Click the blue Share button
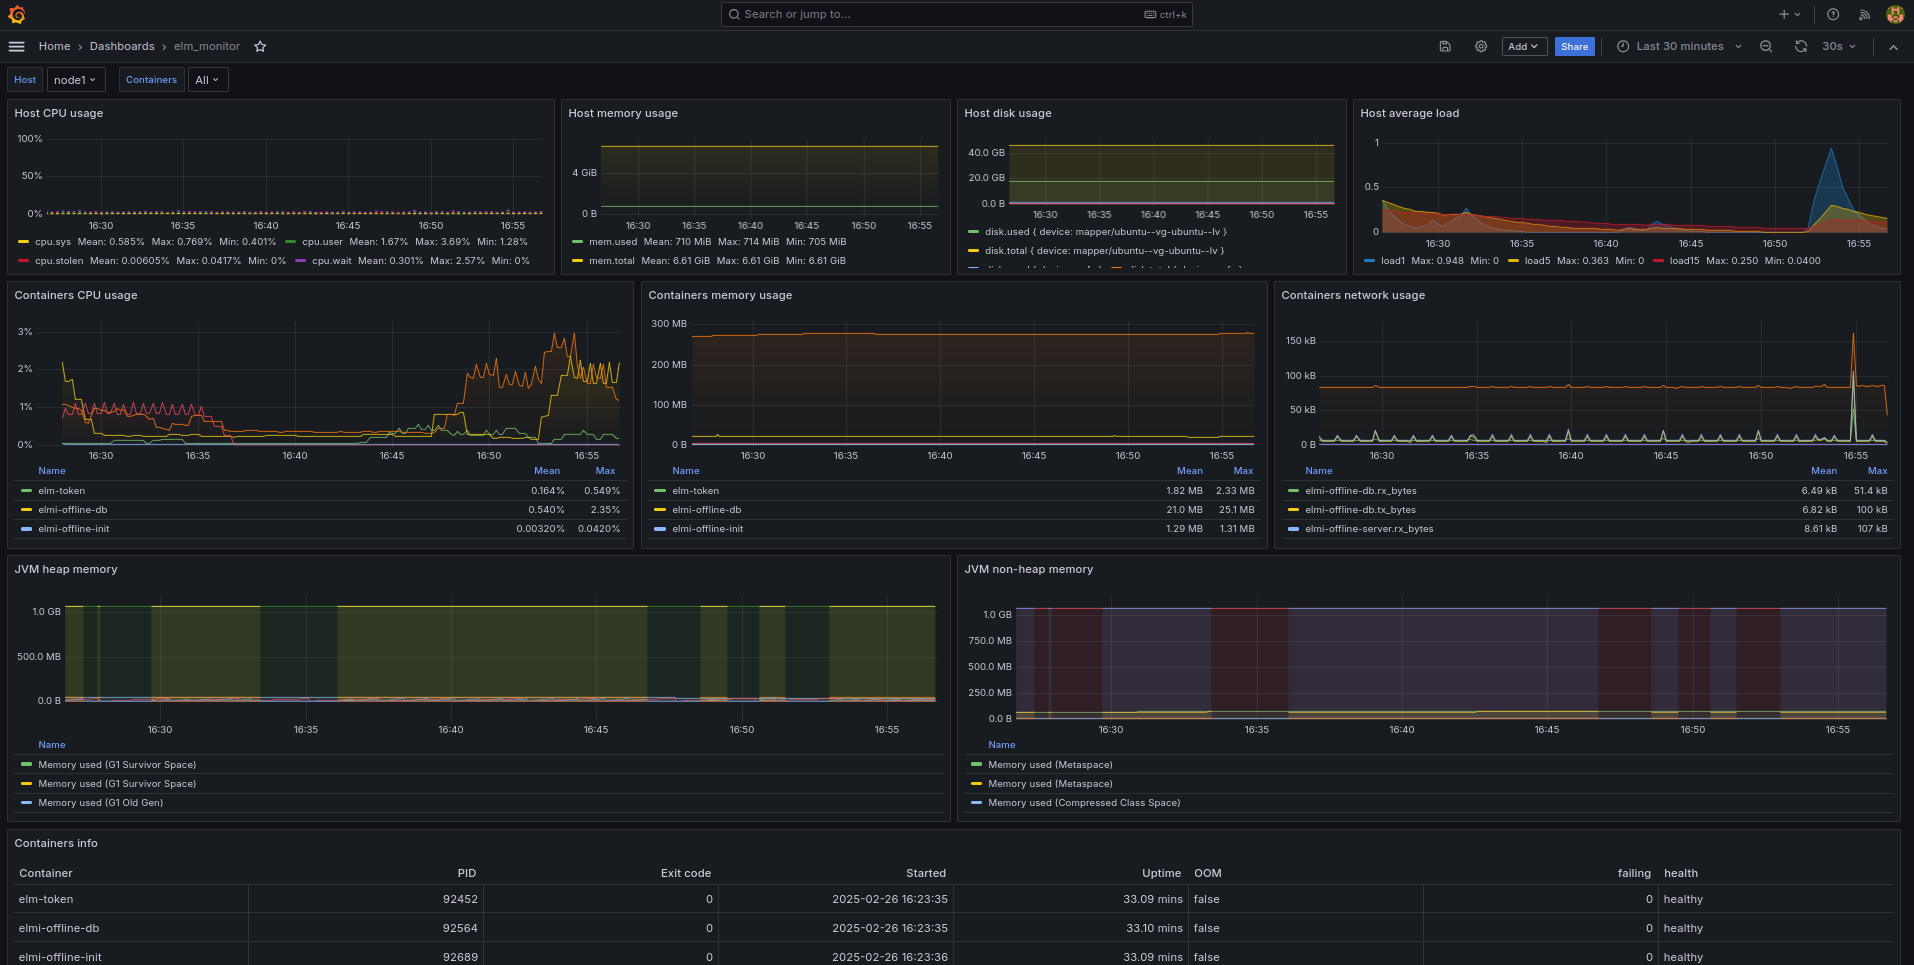Viewport: 1914px width, 965px height. click(x=1574, y=47)
